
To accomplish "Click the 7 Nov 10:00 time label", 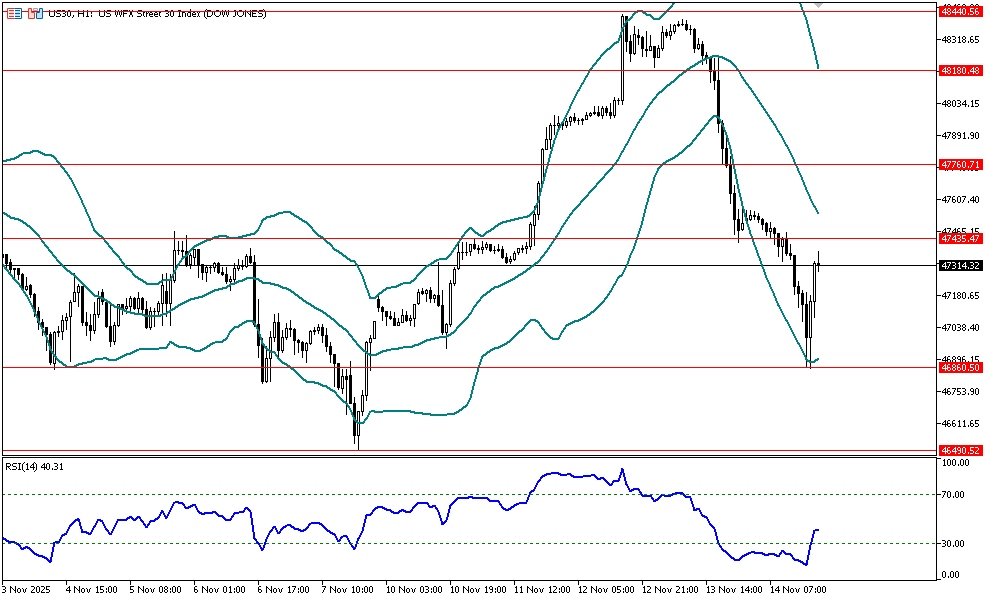I will coord(348,591).
